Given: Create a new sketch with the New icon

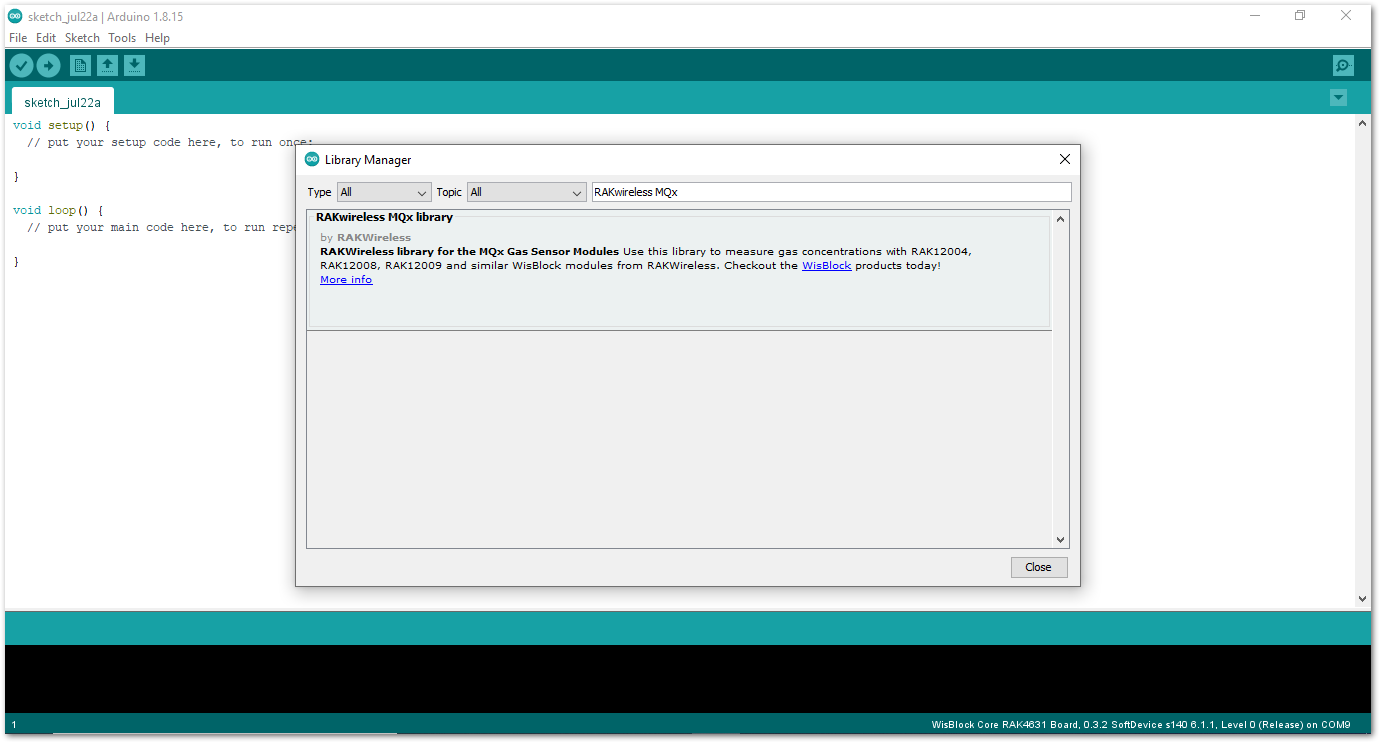Looking at the screenshot, I should (x=80, y=66).
